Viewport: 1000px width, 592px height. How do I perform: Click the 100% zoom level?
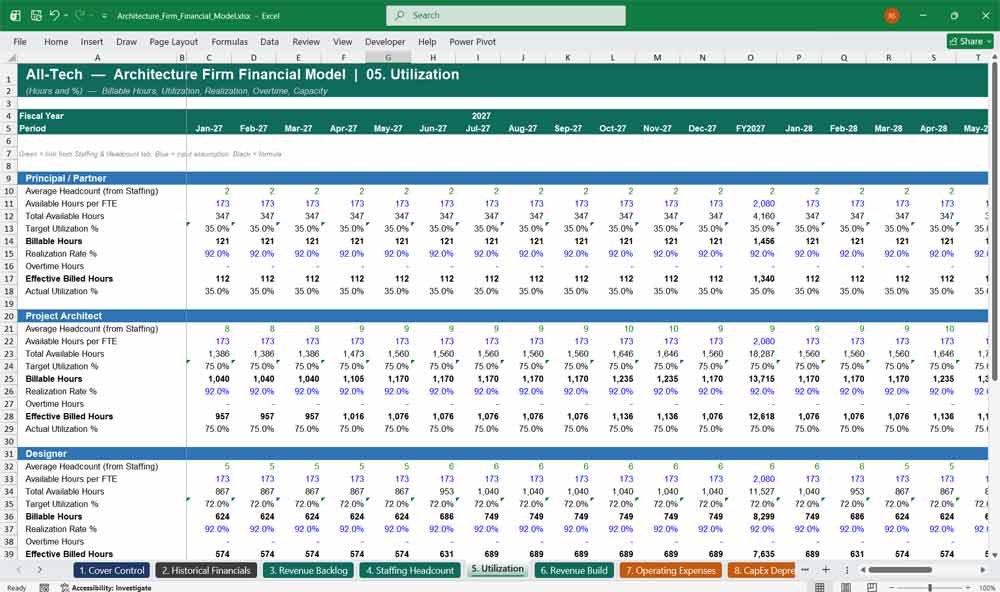point(987,588)
